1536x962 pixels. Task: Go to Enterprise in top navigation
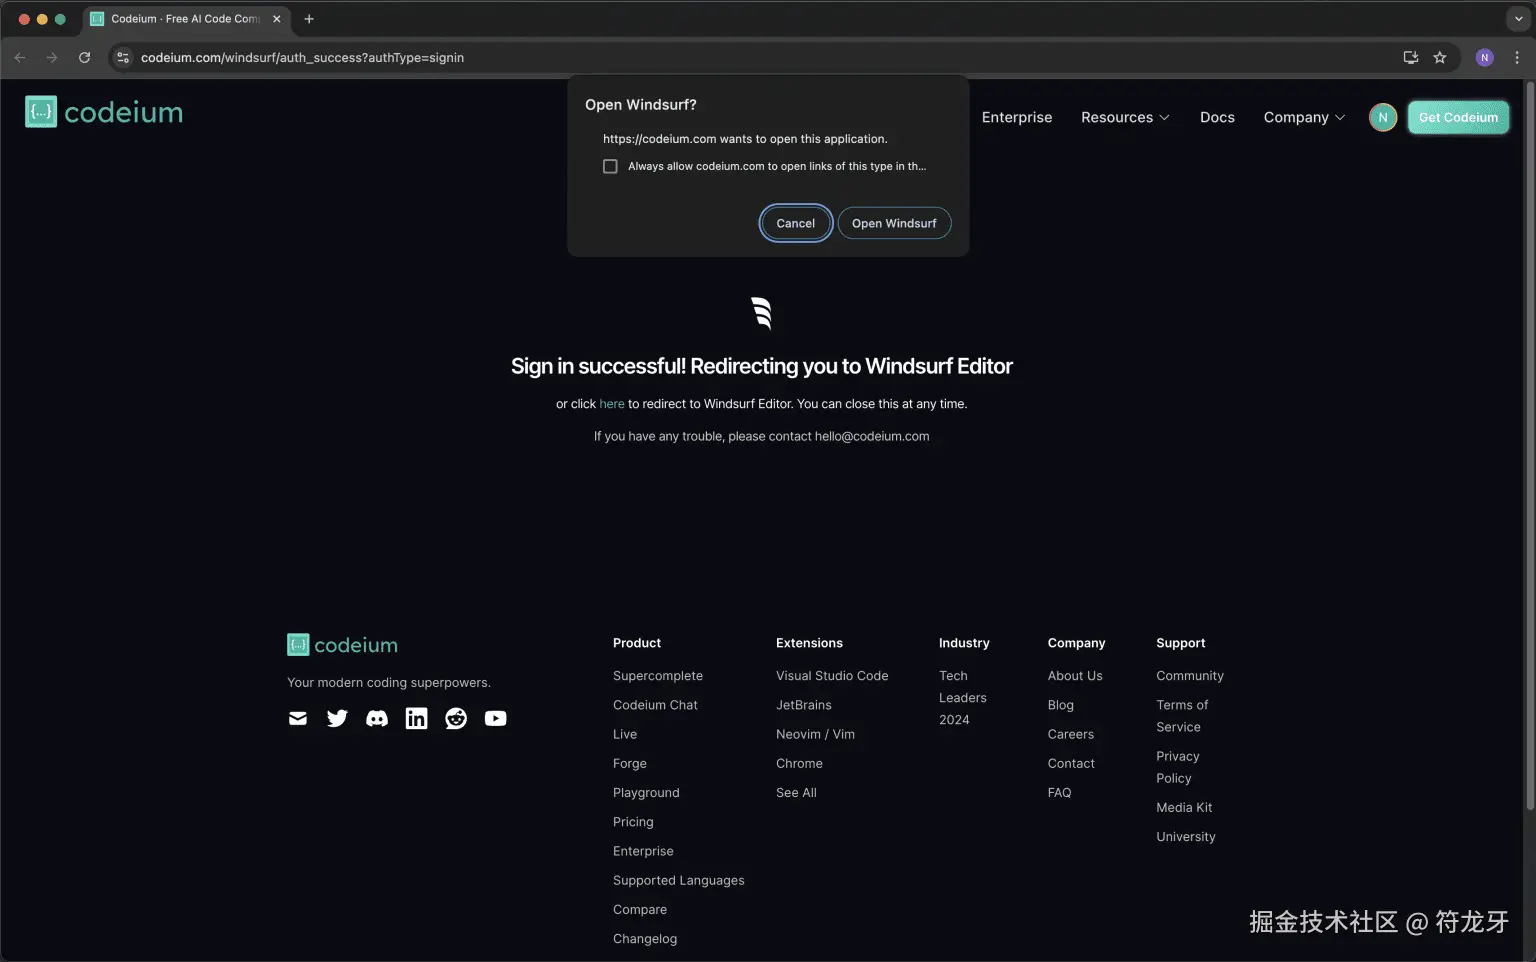[x=1017, y=117]
